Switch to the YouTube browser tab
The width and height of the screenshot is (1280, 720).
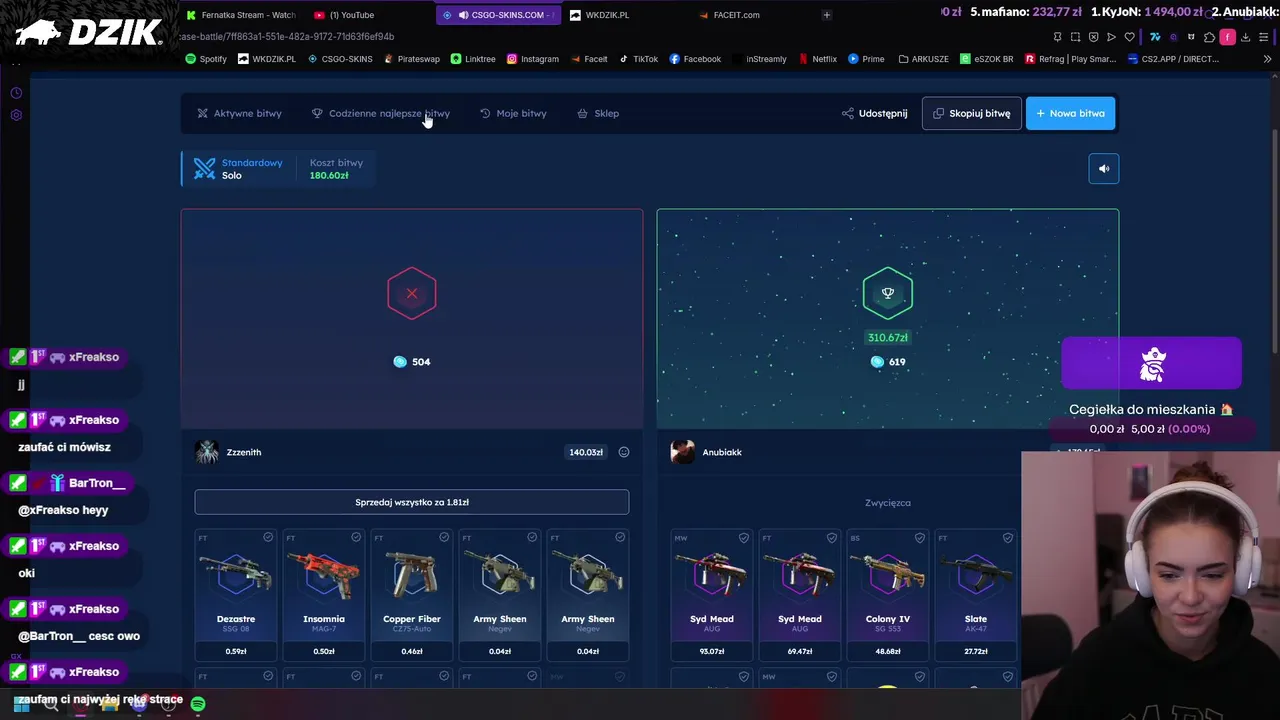point(344,15)
